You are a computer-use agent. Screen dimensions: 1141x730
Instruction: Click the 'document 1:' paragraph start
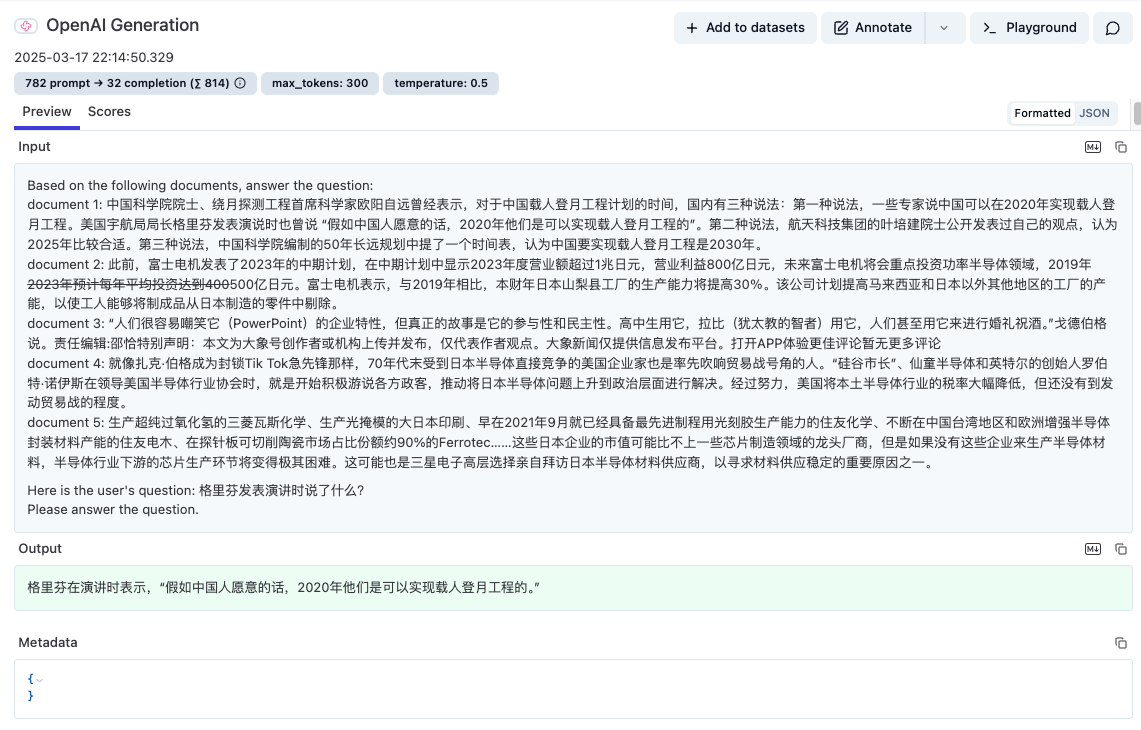coord(65,205)
